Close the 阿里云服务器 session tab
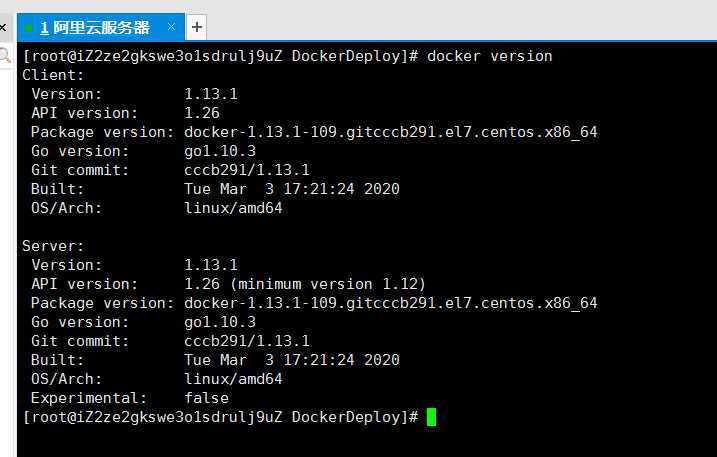Viewport: 717px width, 457px height. tap(171, 27)
